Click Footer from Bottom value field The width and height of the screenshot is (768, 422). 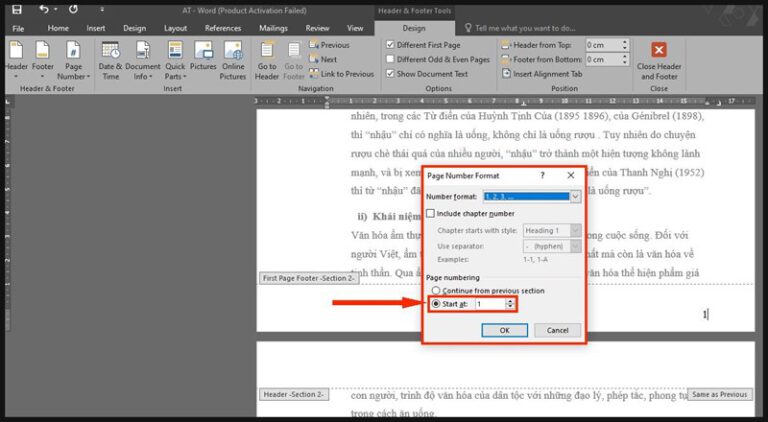tap(603, 59)
